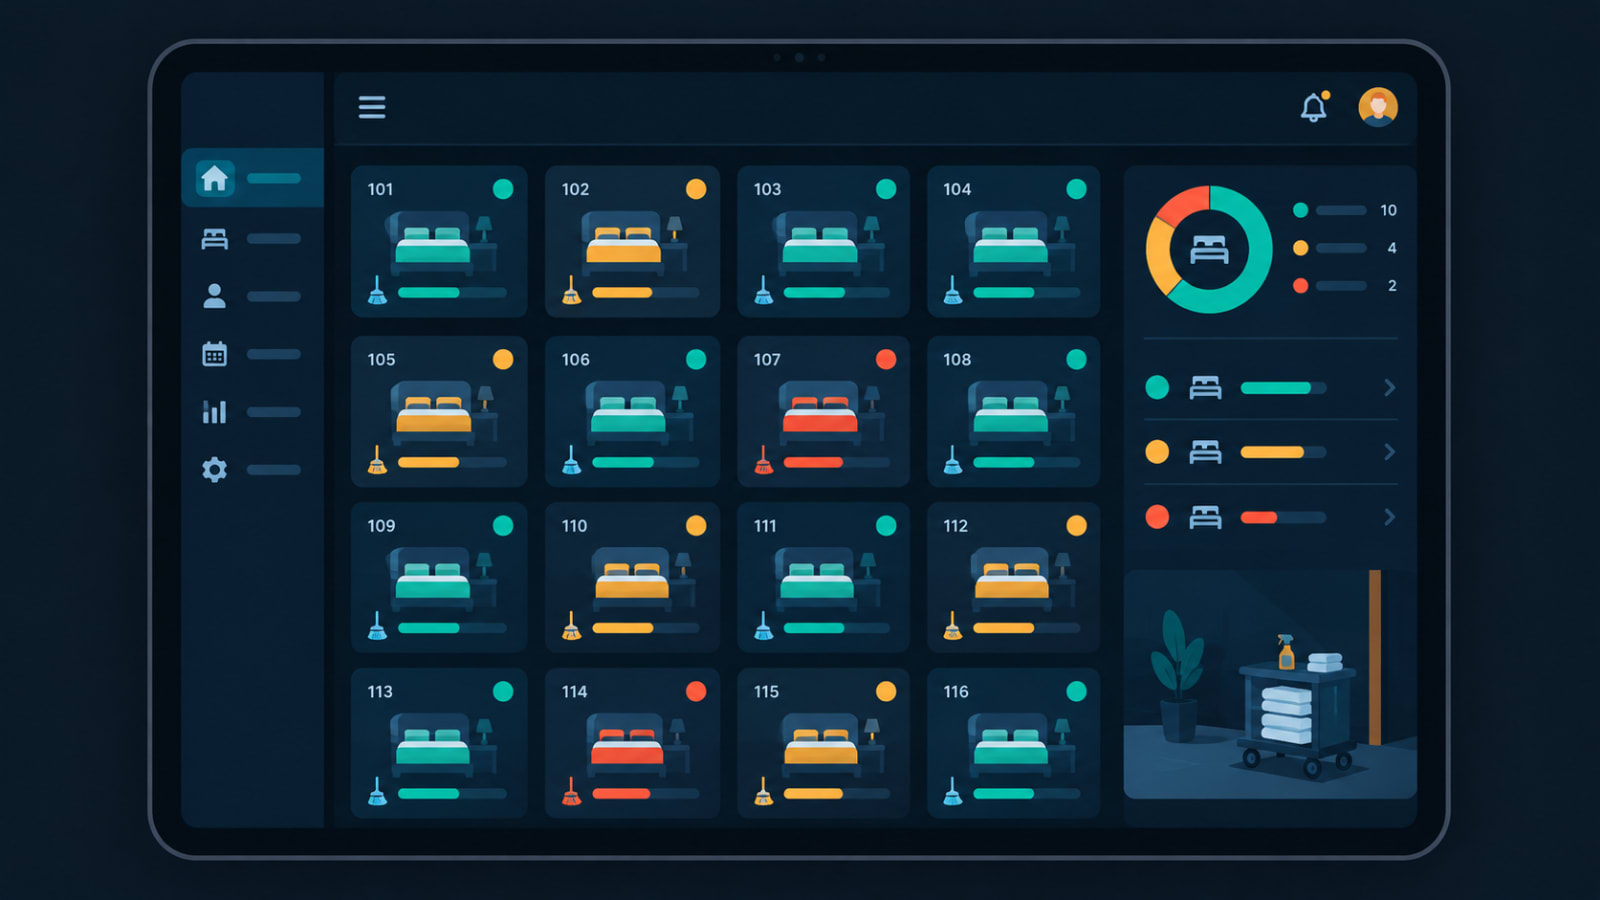Click the green dot in the first status row
The height and width of the screenshot is (900, 1600).
click(1157, 387)
